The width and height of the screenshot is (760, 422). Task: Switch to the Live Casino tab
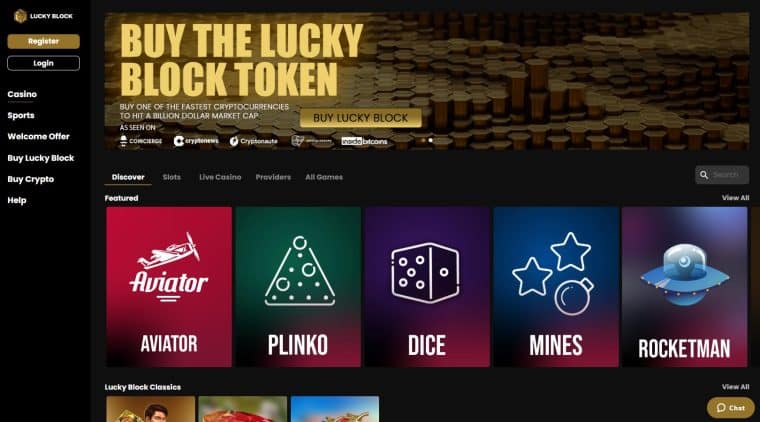[x=220, y=177]
